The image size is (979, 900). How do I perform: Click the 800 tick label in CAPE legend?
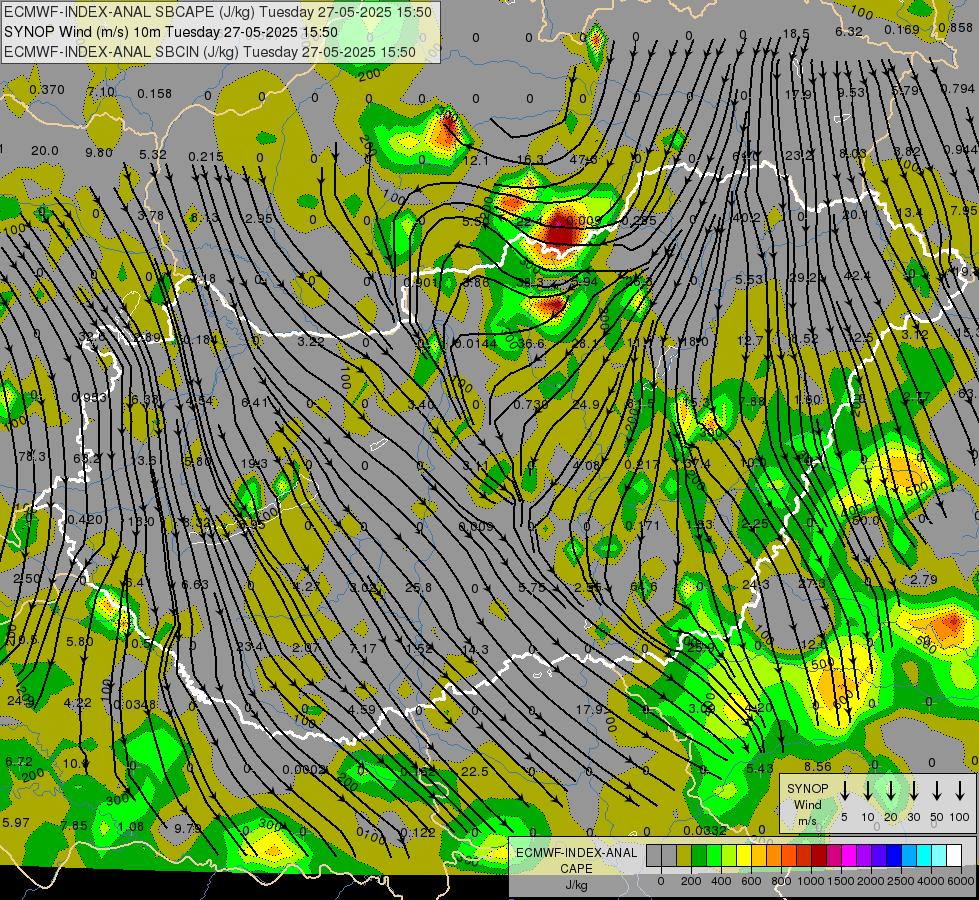(x=781, y=881)
